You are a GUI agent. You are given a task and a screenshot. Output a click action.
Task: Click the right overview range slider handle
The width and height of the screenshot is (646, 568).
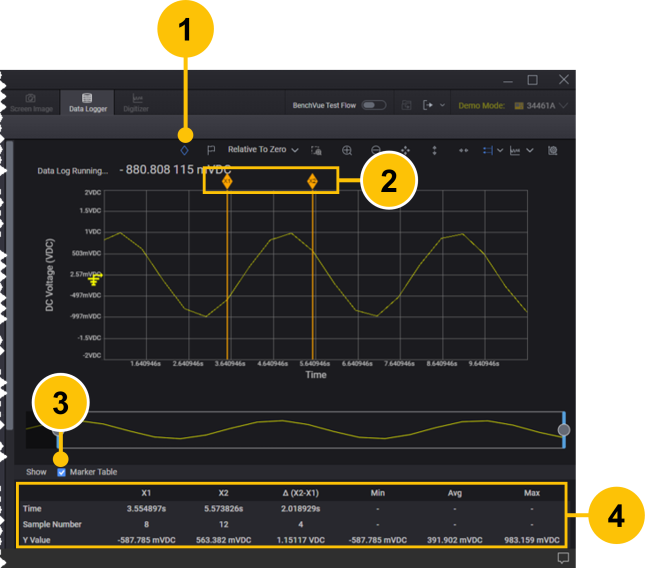[564, 430]
